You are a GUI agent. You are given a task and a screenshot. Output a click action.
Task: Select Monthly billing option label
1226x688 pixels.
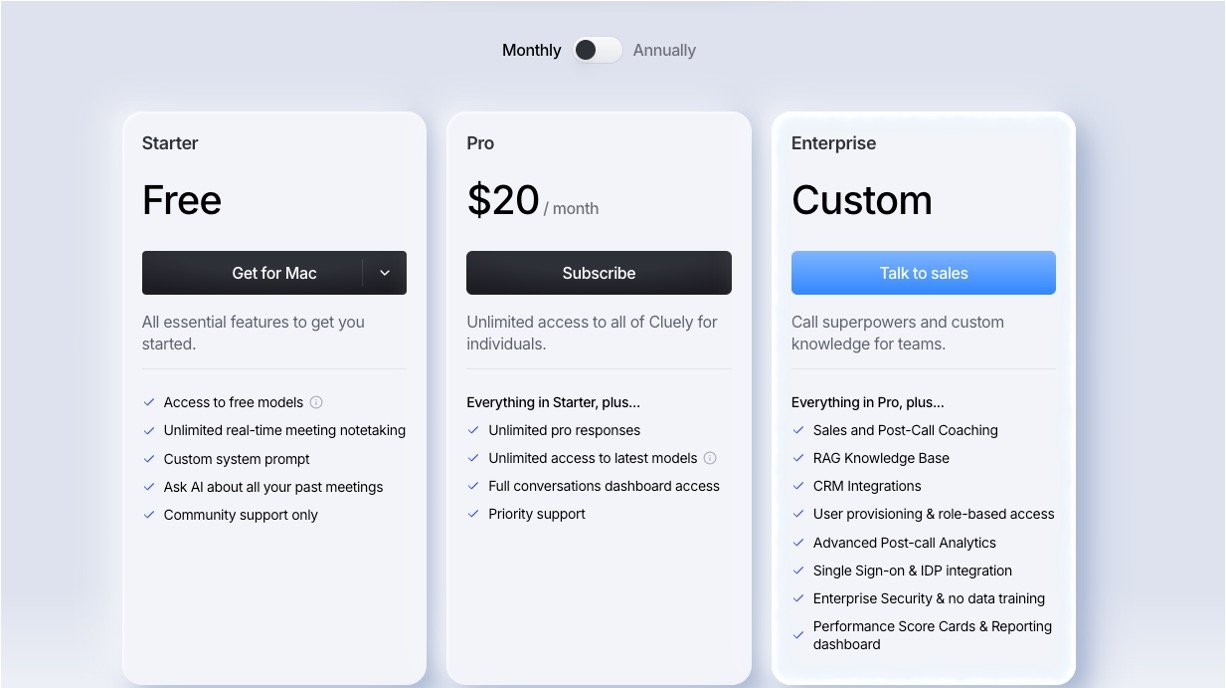click(531, 50)
